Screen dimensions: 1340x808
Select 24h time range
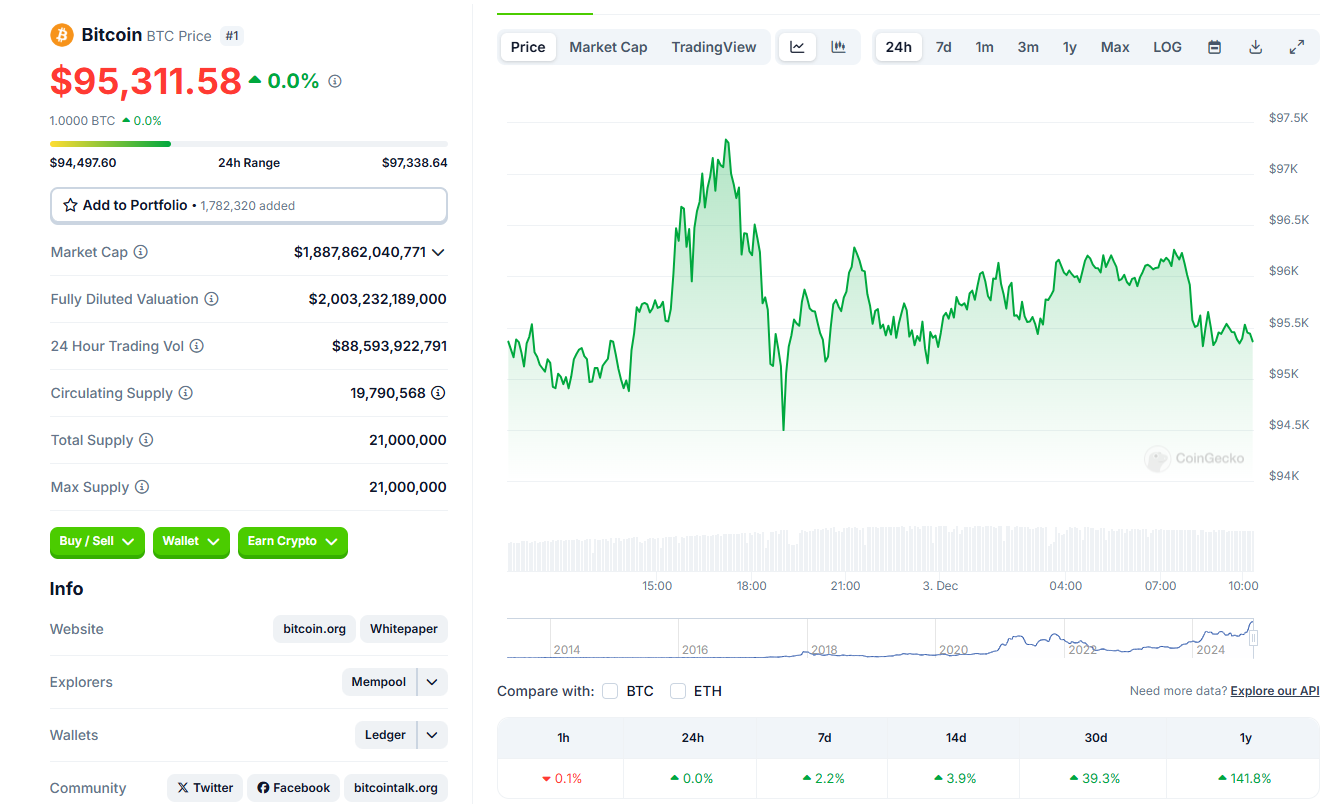[x=898, y=47]
